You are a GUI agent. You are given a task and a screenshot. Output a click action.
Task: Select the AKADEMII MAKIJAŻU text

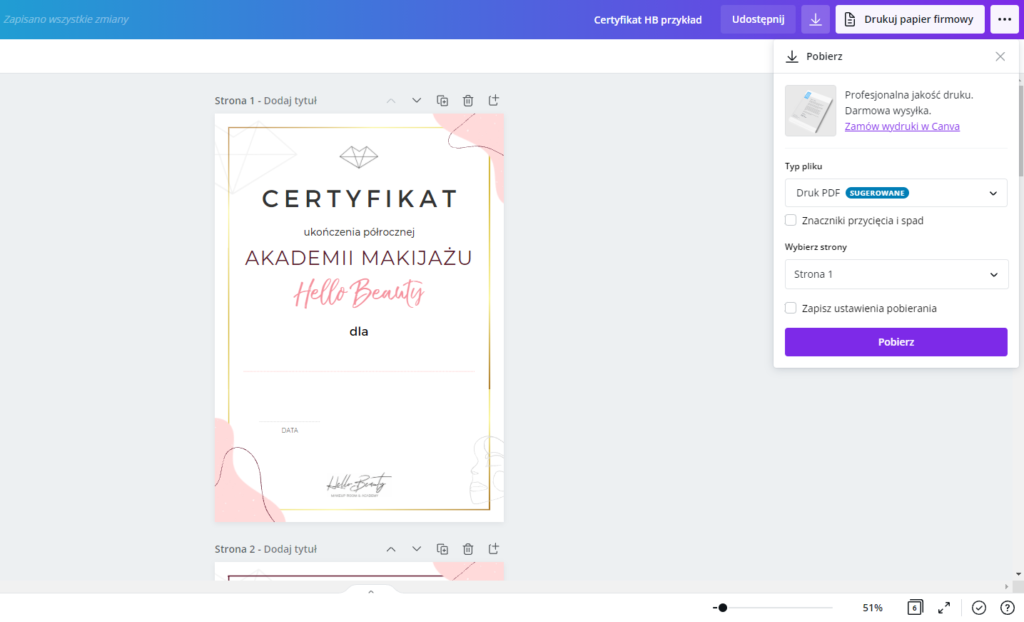pos(359,258)
